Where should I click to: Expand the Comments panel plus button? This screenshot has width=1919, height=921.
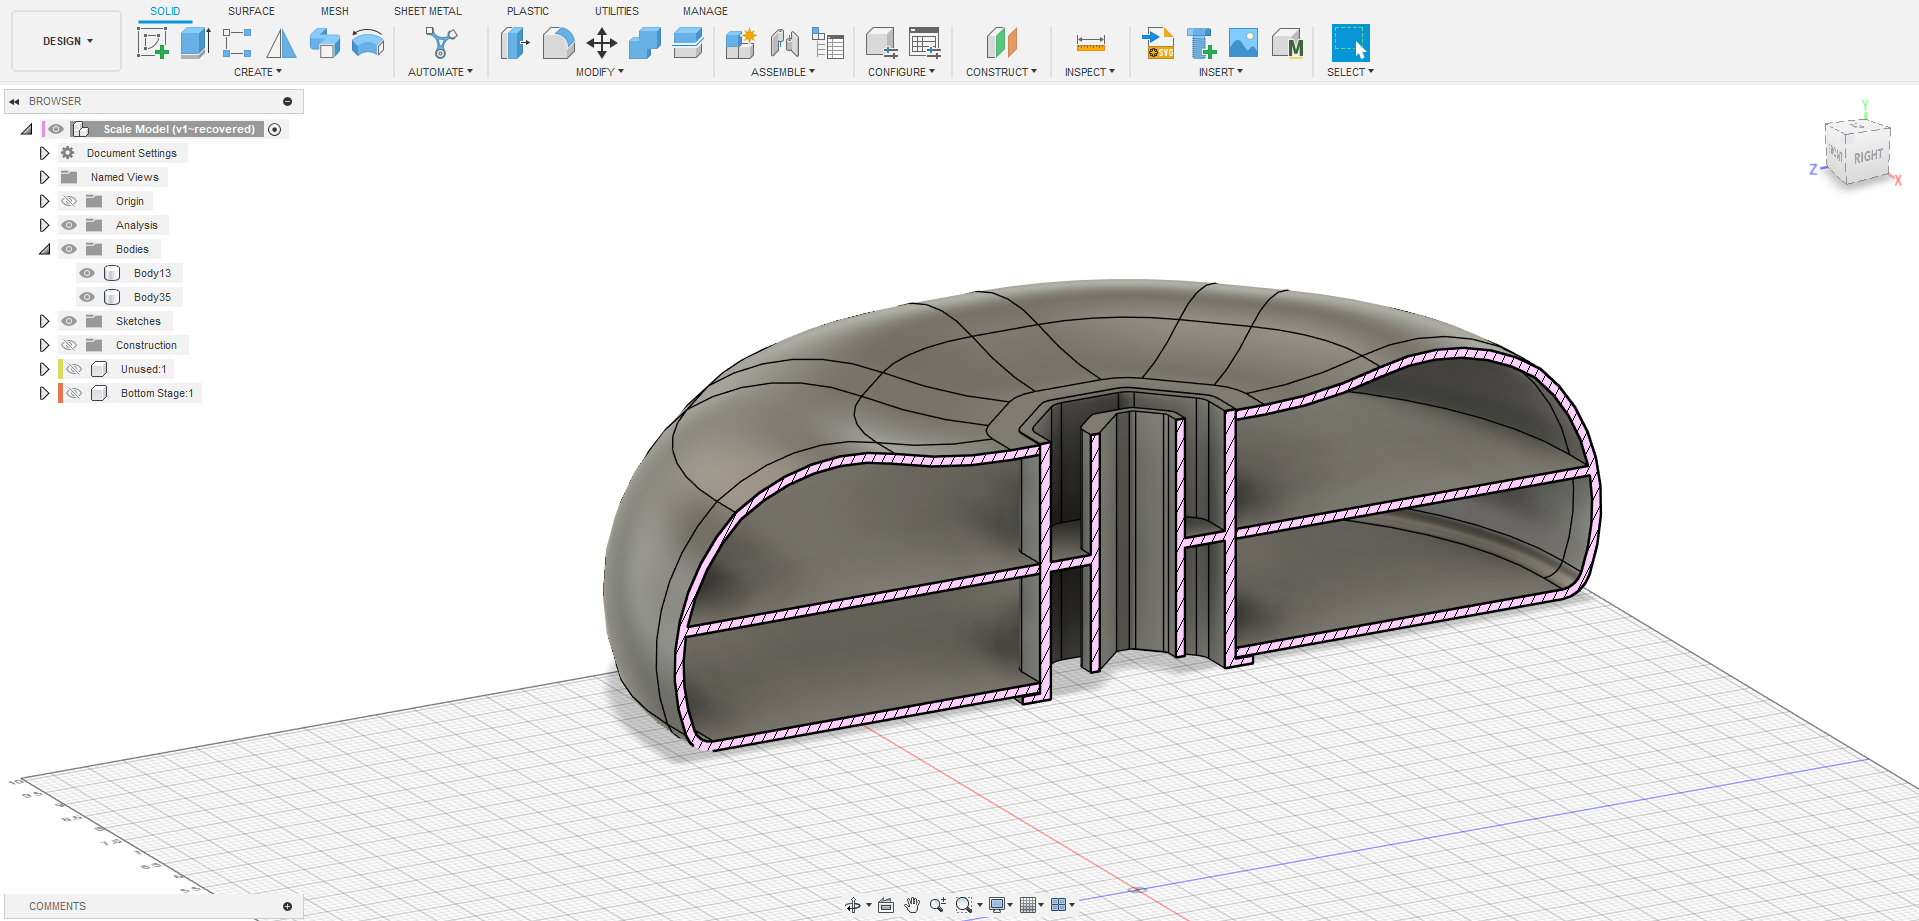[288, 906]
